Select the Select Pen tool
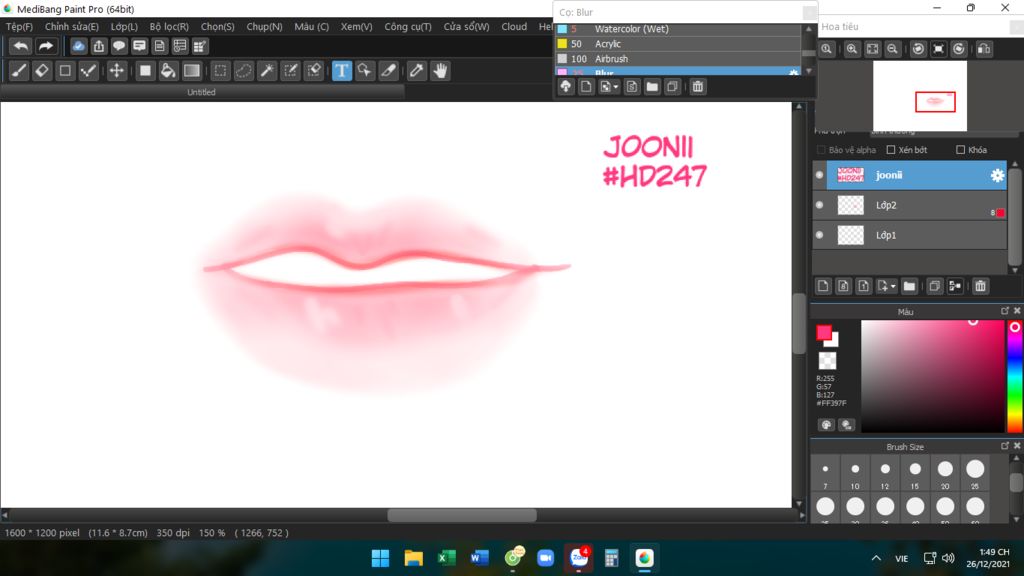 click(291, 71)
